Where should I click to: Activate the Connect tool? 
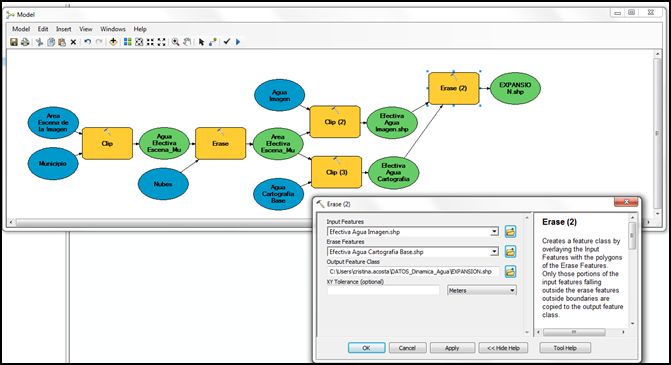213,42
